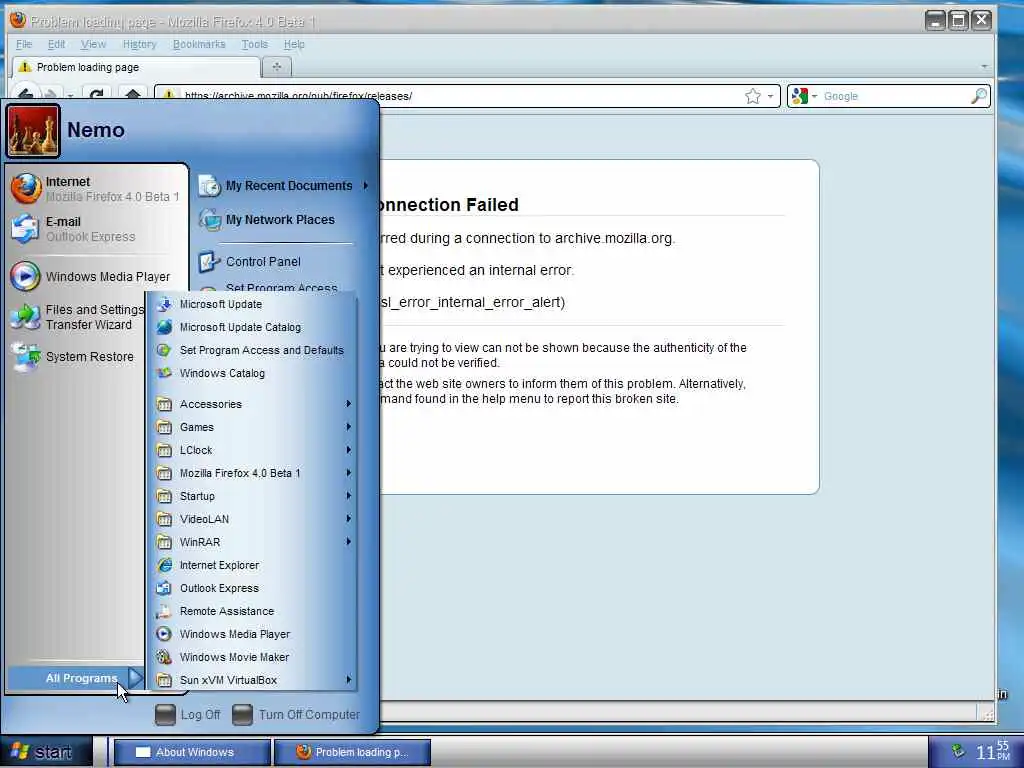
Task: Expand the WinRAR folder
Action: tap(251, 542)
